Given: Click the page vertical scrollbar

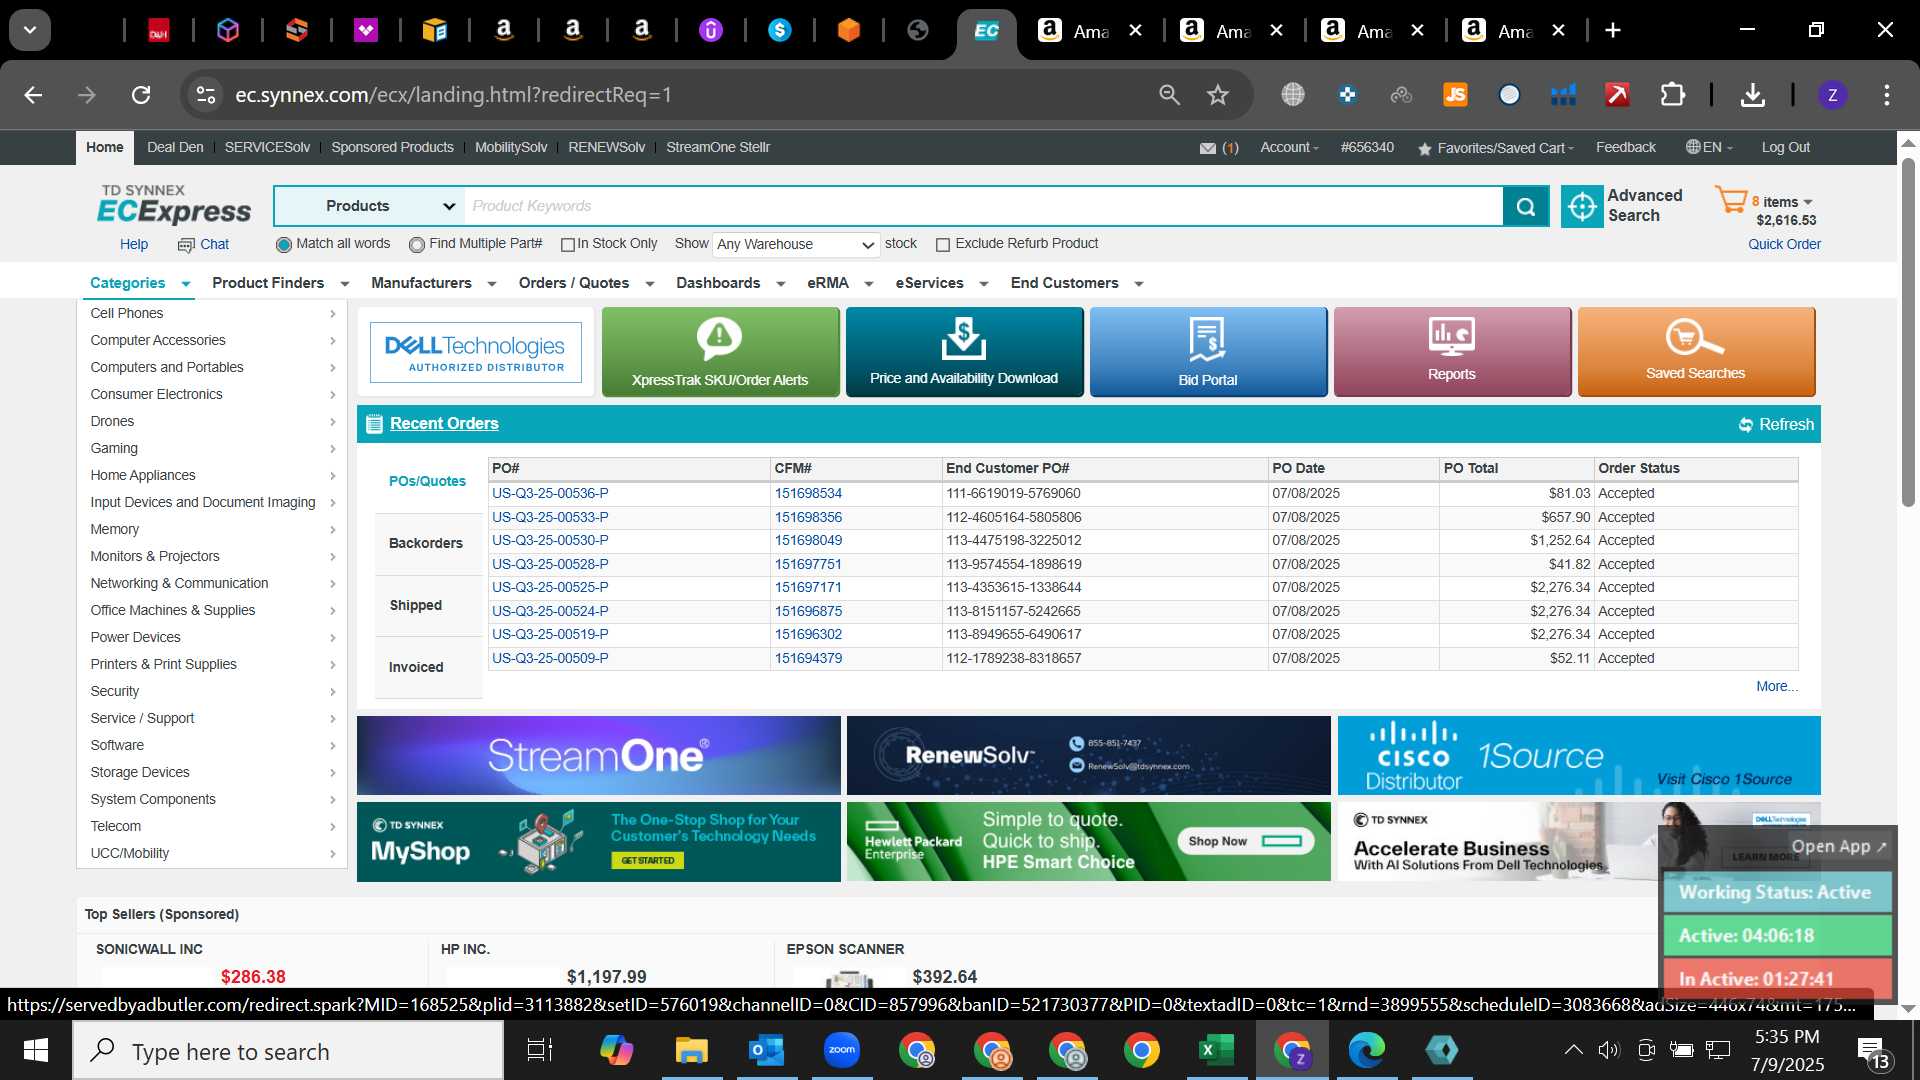Looking at the screenshot, I should (1908, 332).
